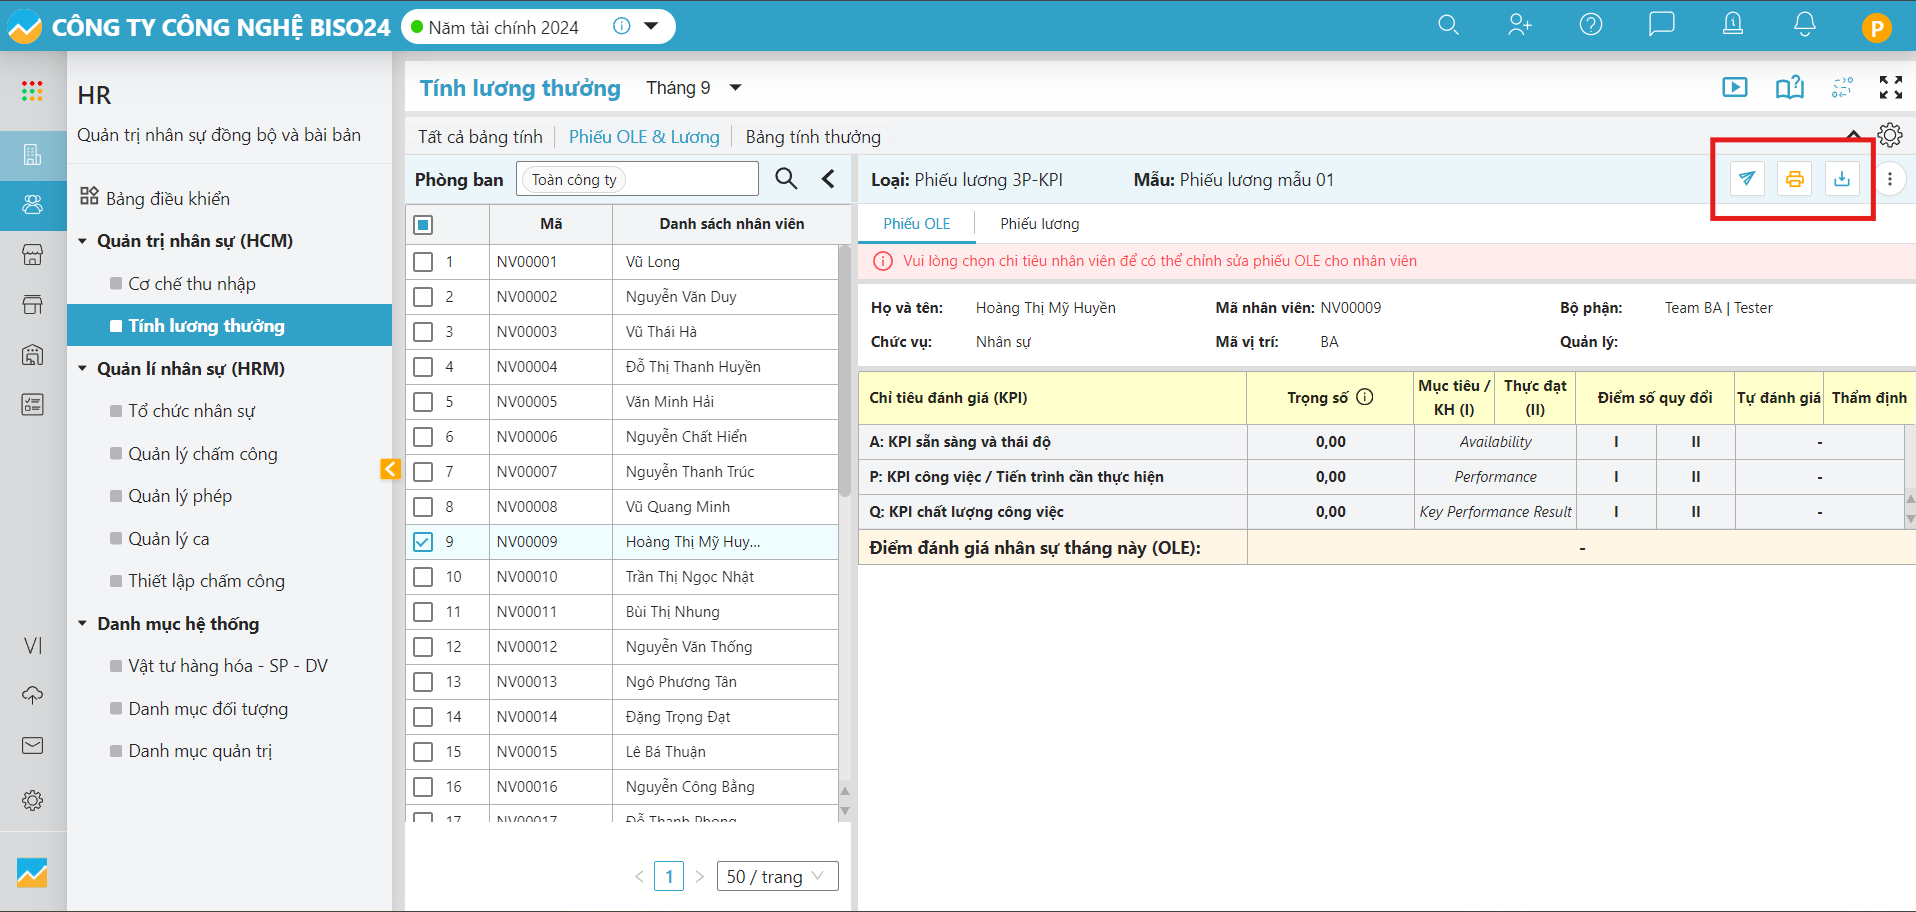This screenshot has width=1916, height=912.
Task: Click the send payslip paper-plane icon
Action: tap(1746, 179)
